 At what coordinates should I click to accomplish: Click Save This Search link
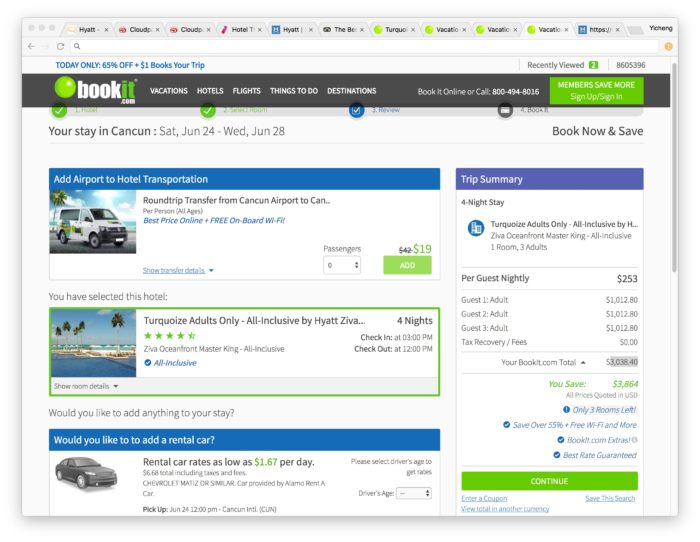coord(610,498)
